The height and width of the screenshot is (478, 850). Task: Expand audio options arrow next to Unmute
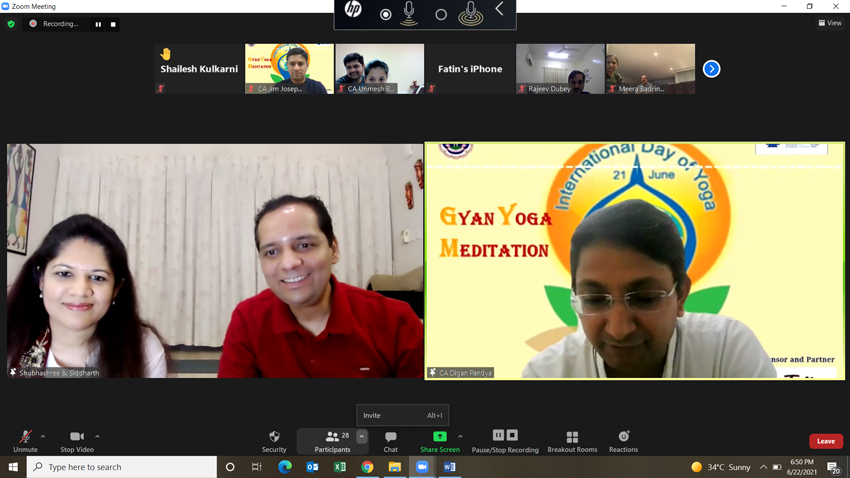[43, 436]
